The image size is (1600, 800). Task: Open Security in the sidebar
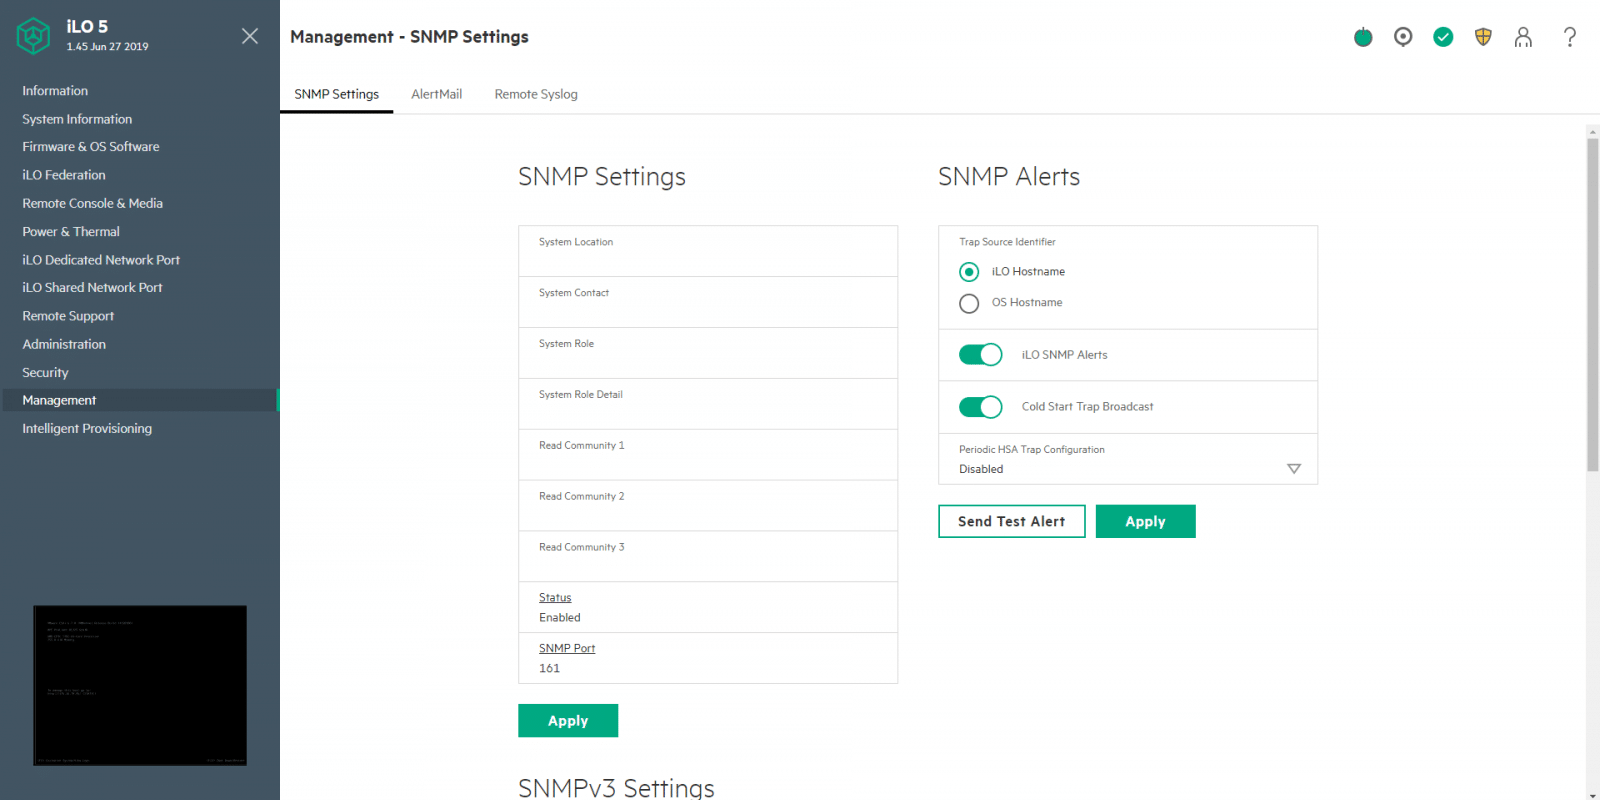(45, 372)
